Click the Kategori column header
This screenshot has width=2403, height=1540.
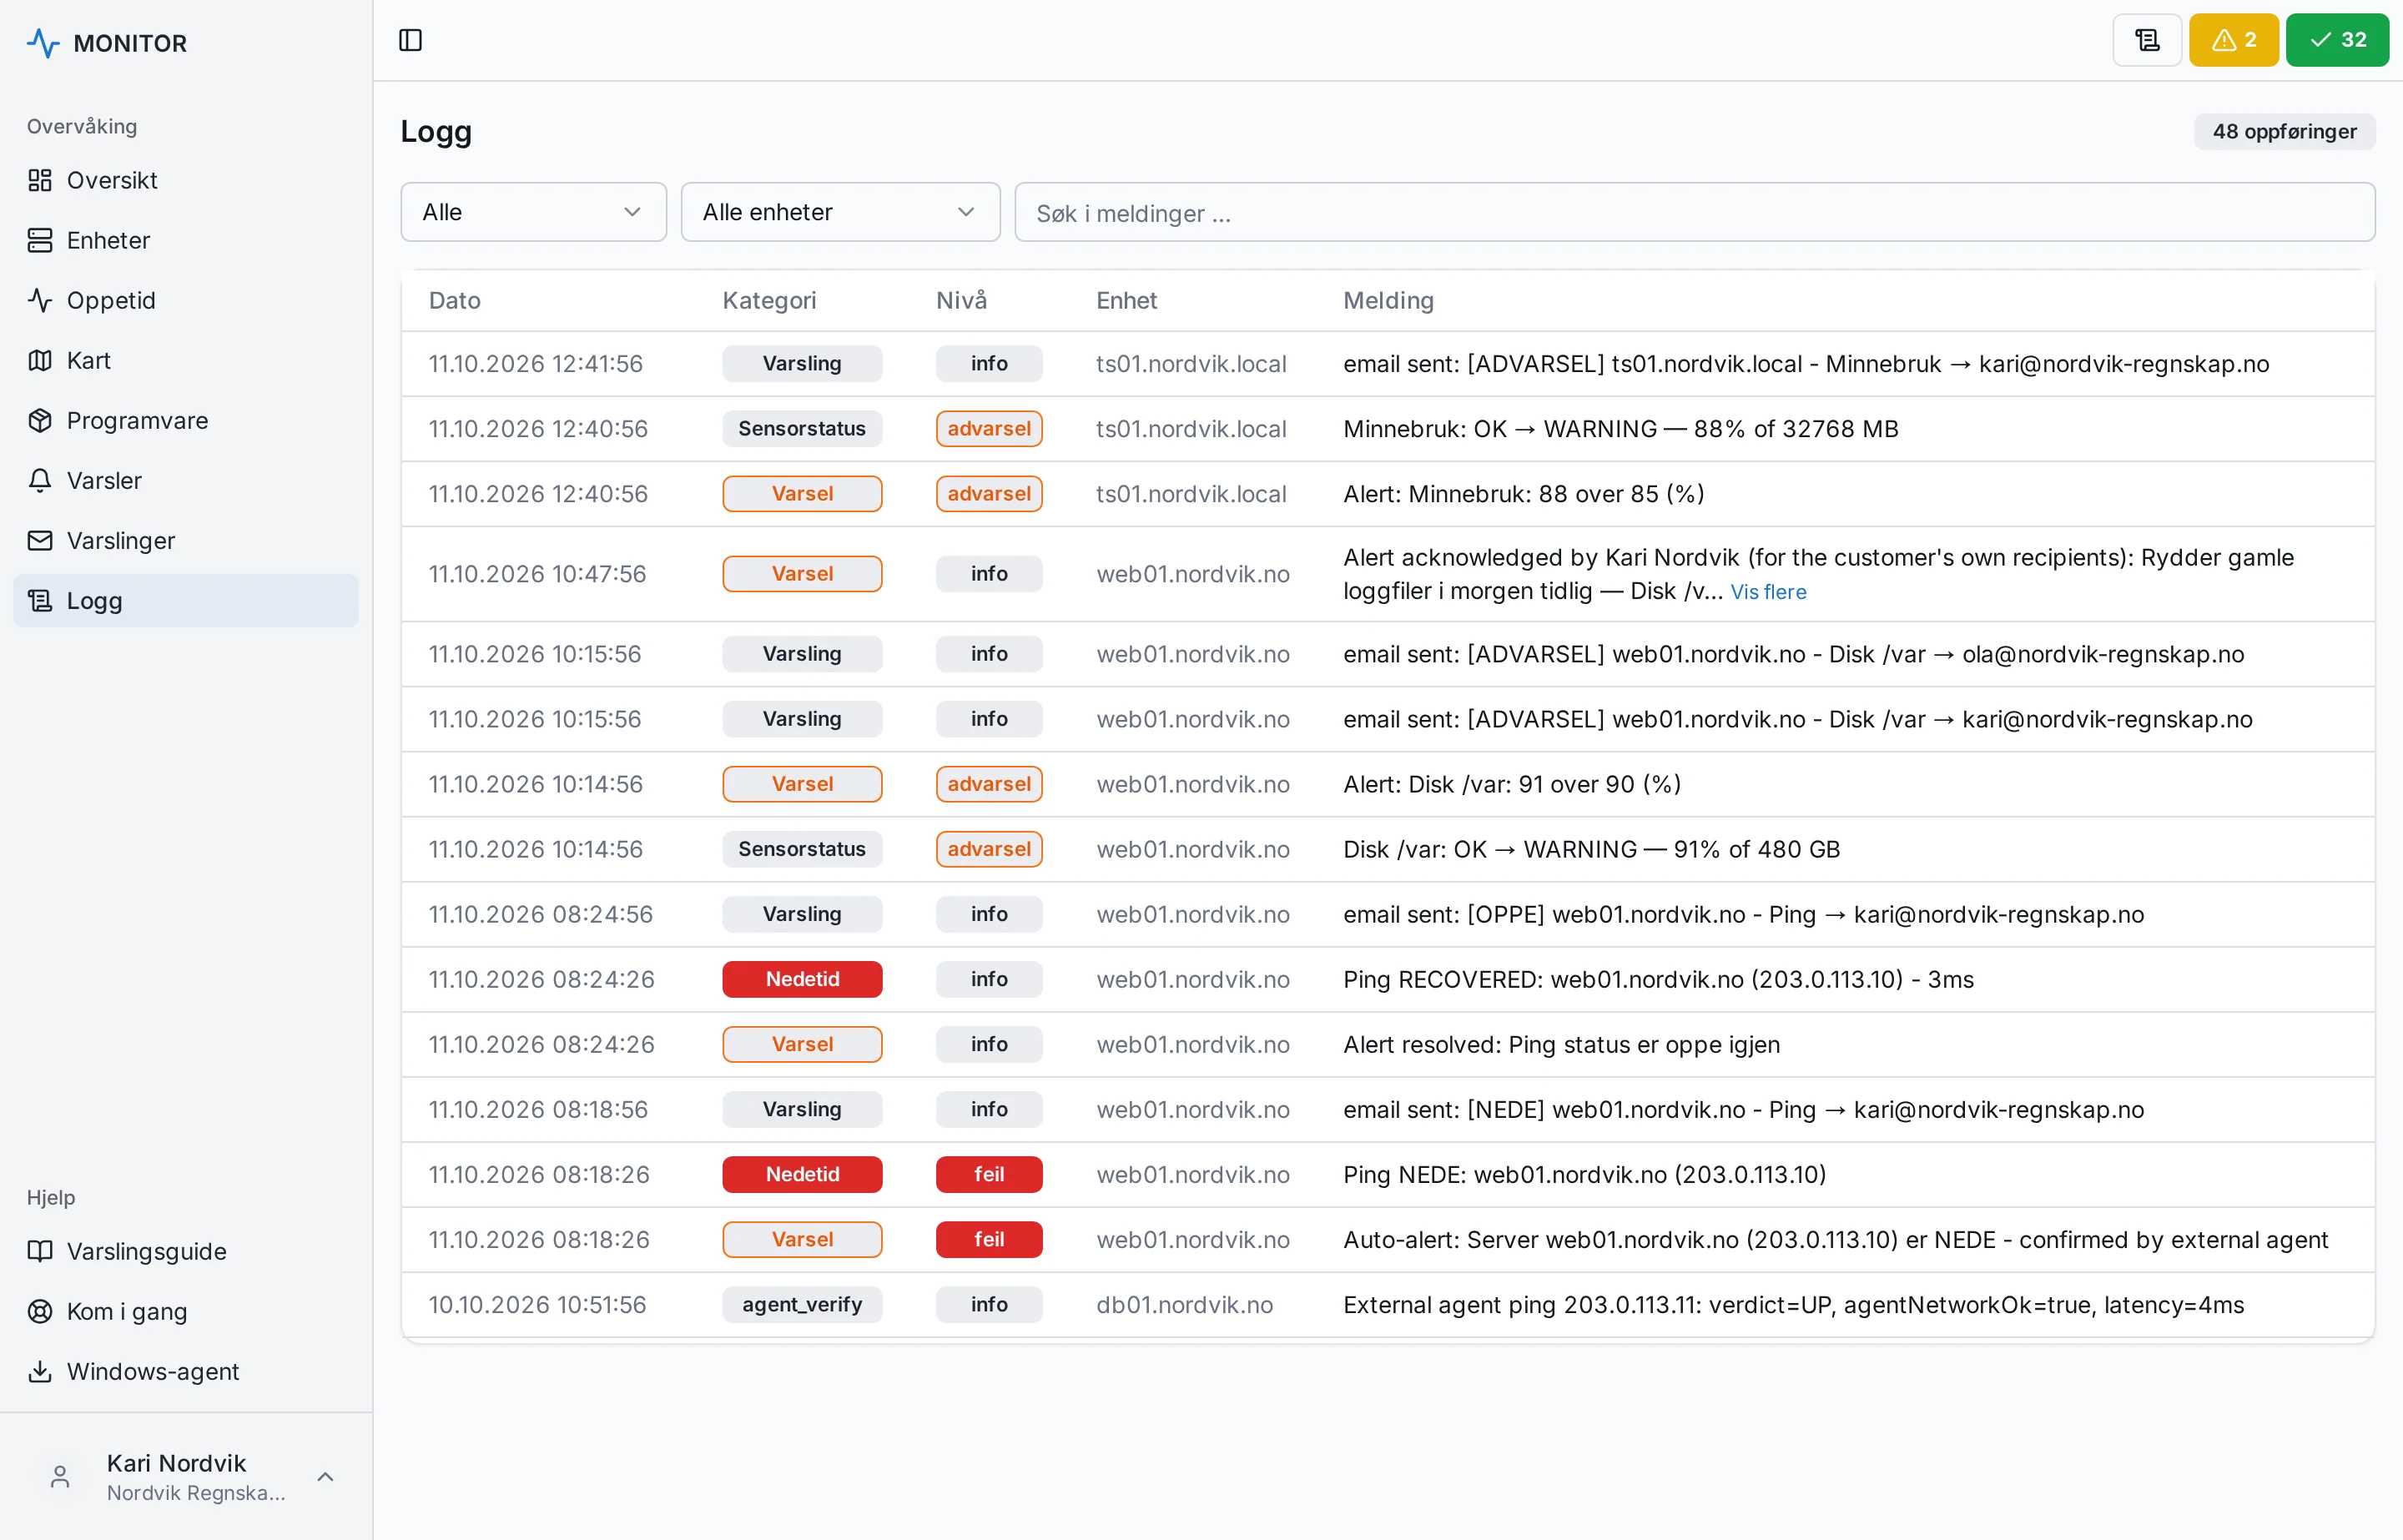(x=769, y=300)
